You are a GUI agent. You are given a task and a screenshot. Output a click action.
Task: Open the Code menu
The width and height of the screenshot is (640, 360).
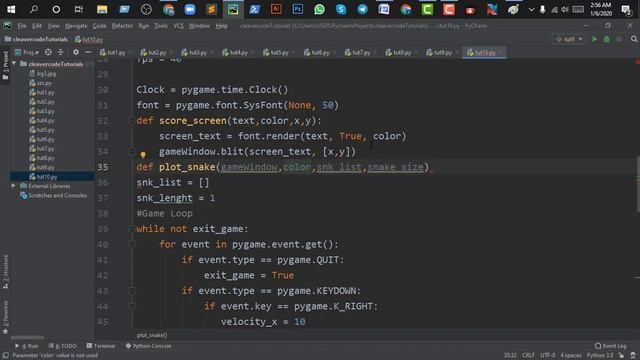pyautogui.click(x=99, y=26)
